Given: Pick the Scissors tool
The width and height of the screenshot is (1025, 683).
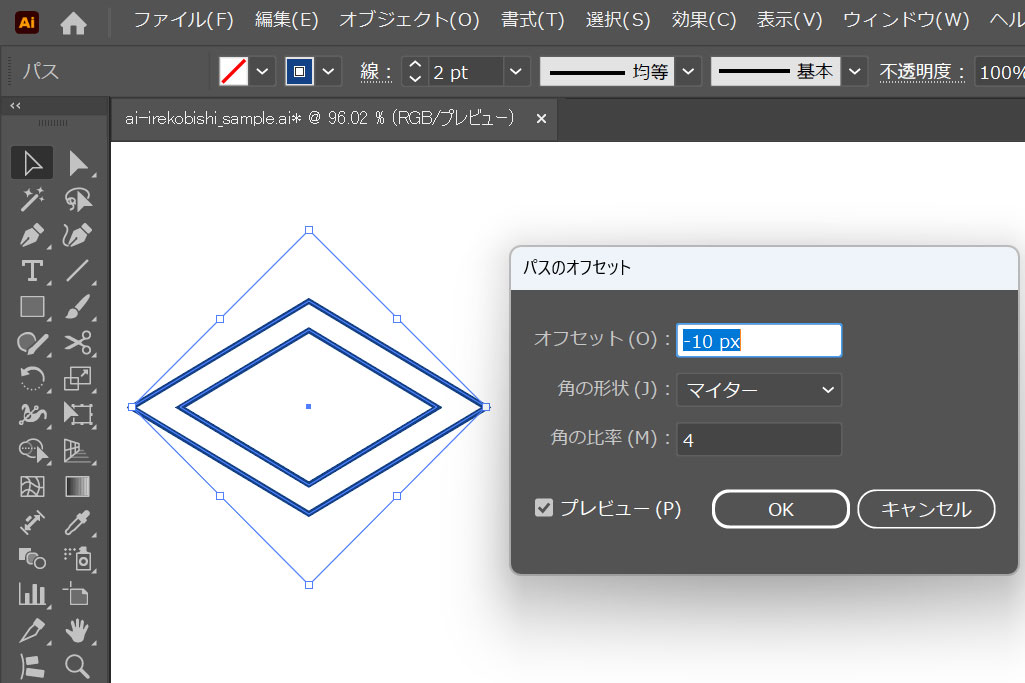Looking at the screenshot, I should [x=78, y=343].
